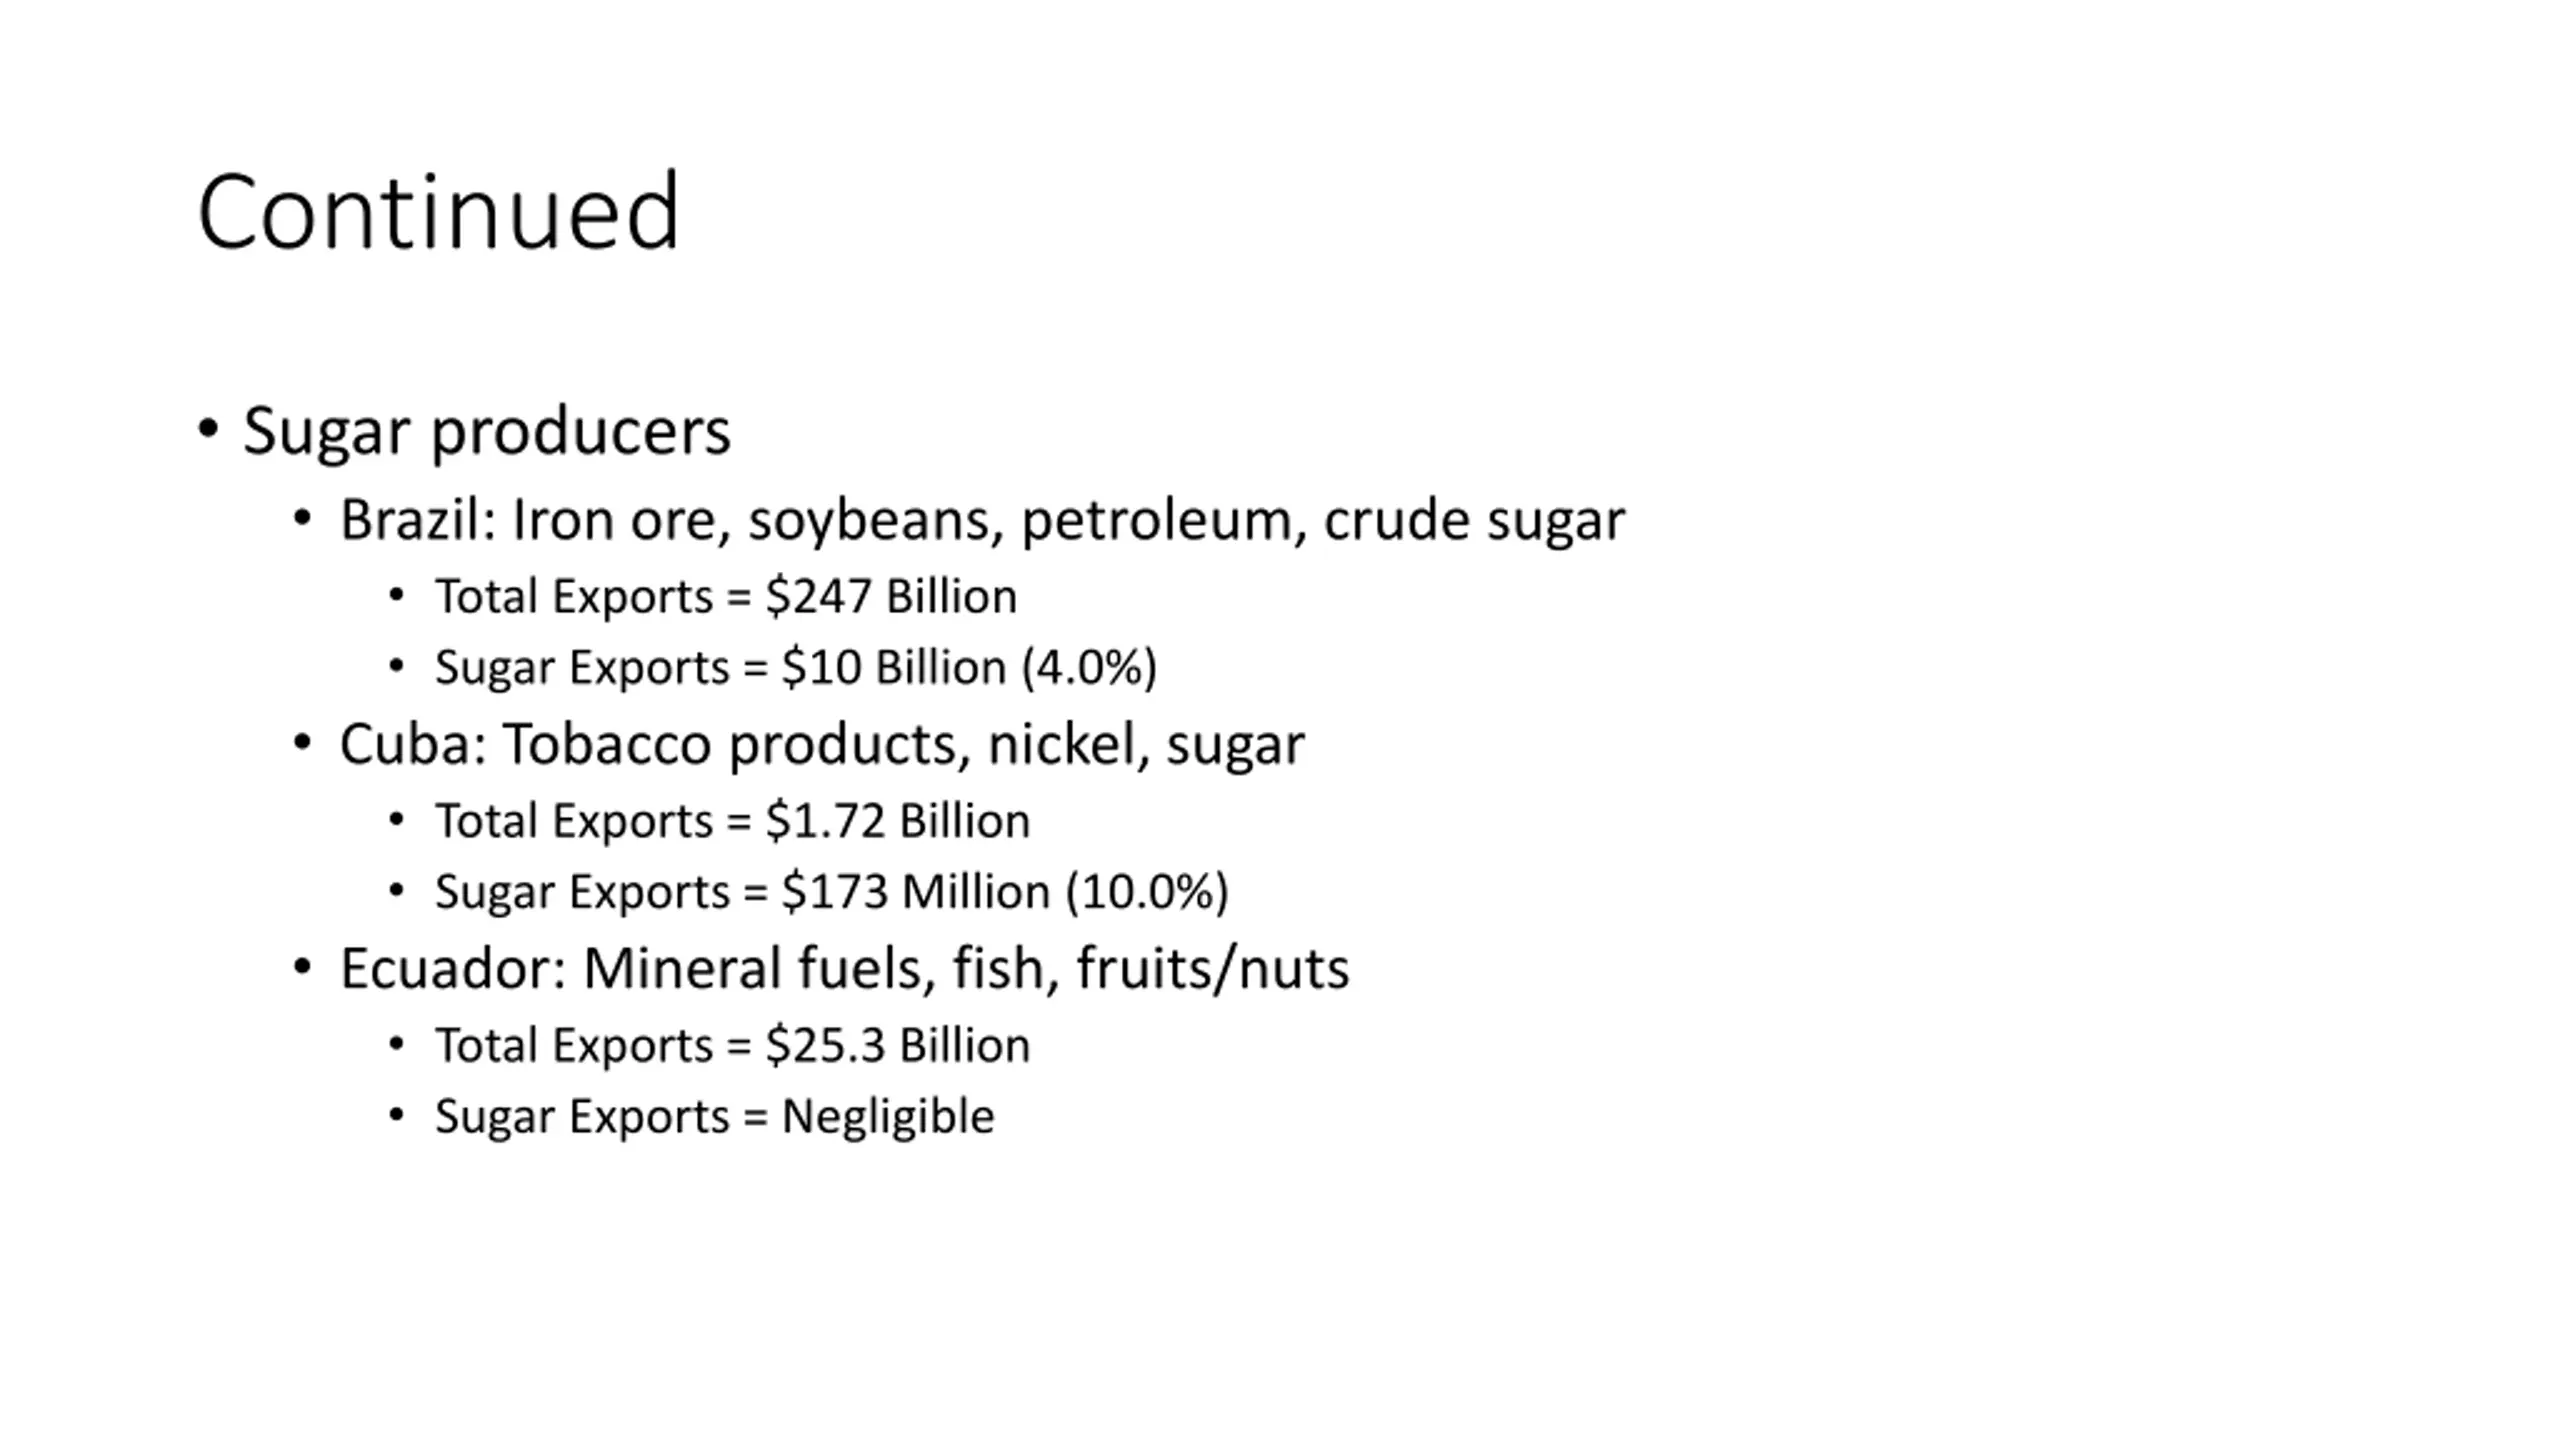Click the word 'fruits/nuts'
Viewport: 2560px width, 1440px height.
coord(1212,969)
